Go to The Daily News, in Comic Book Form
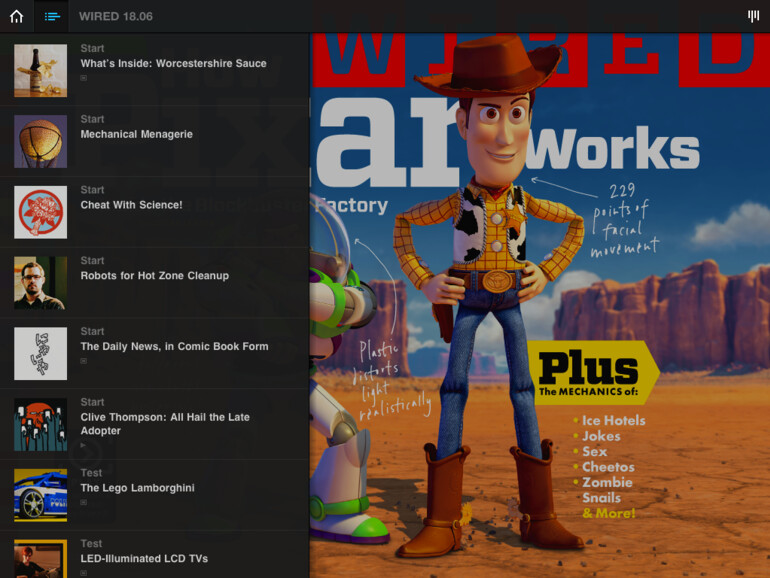The height and width of the screenshot is (578, 770). (x=174, y=346)
